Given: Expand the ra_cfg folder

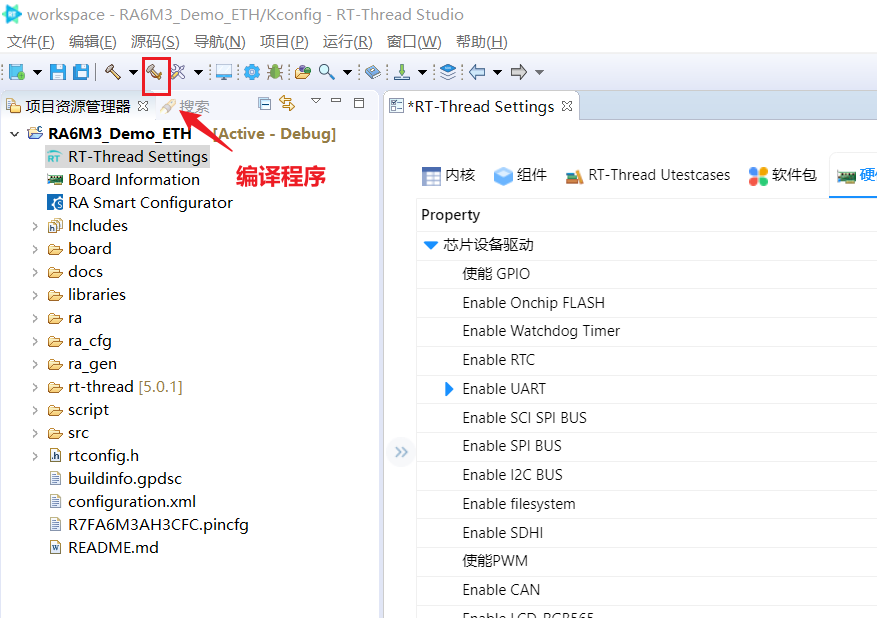Looking at the screenshot, I should [35, 341].
